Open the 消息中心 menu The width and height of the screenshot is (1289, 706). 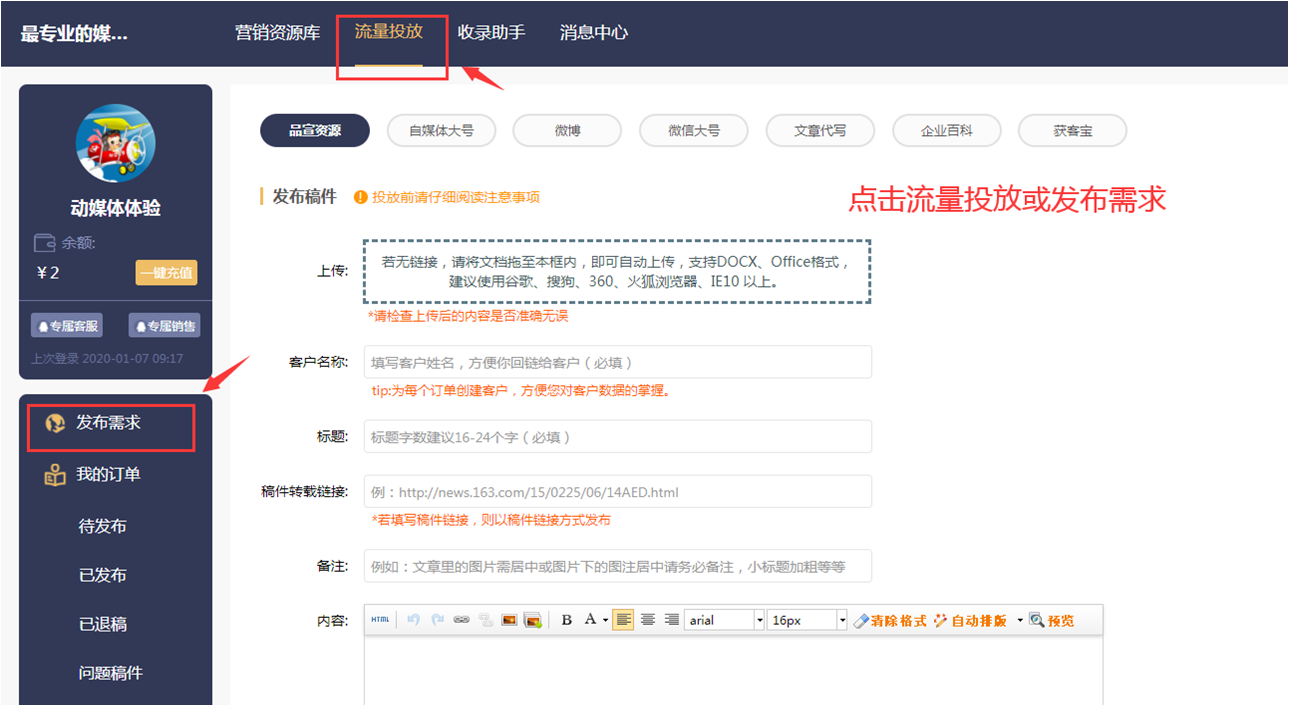(x=594, y=32)
